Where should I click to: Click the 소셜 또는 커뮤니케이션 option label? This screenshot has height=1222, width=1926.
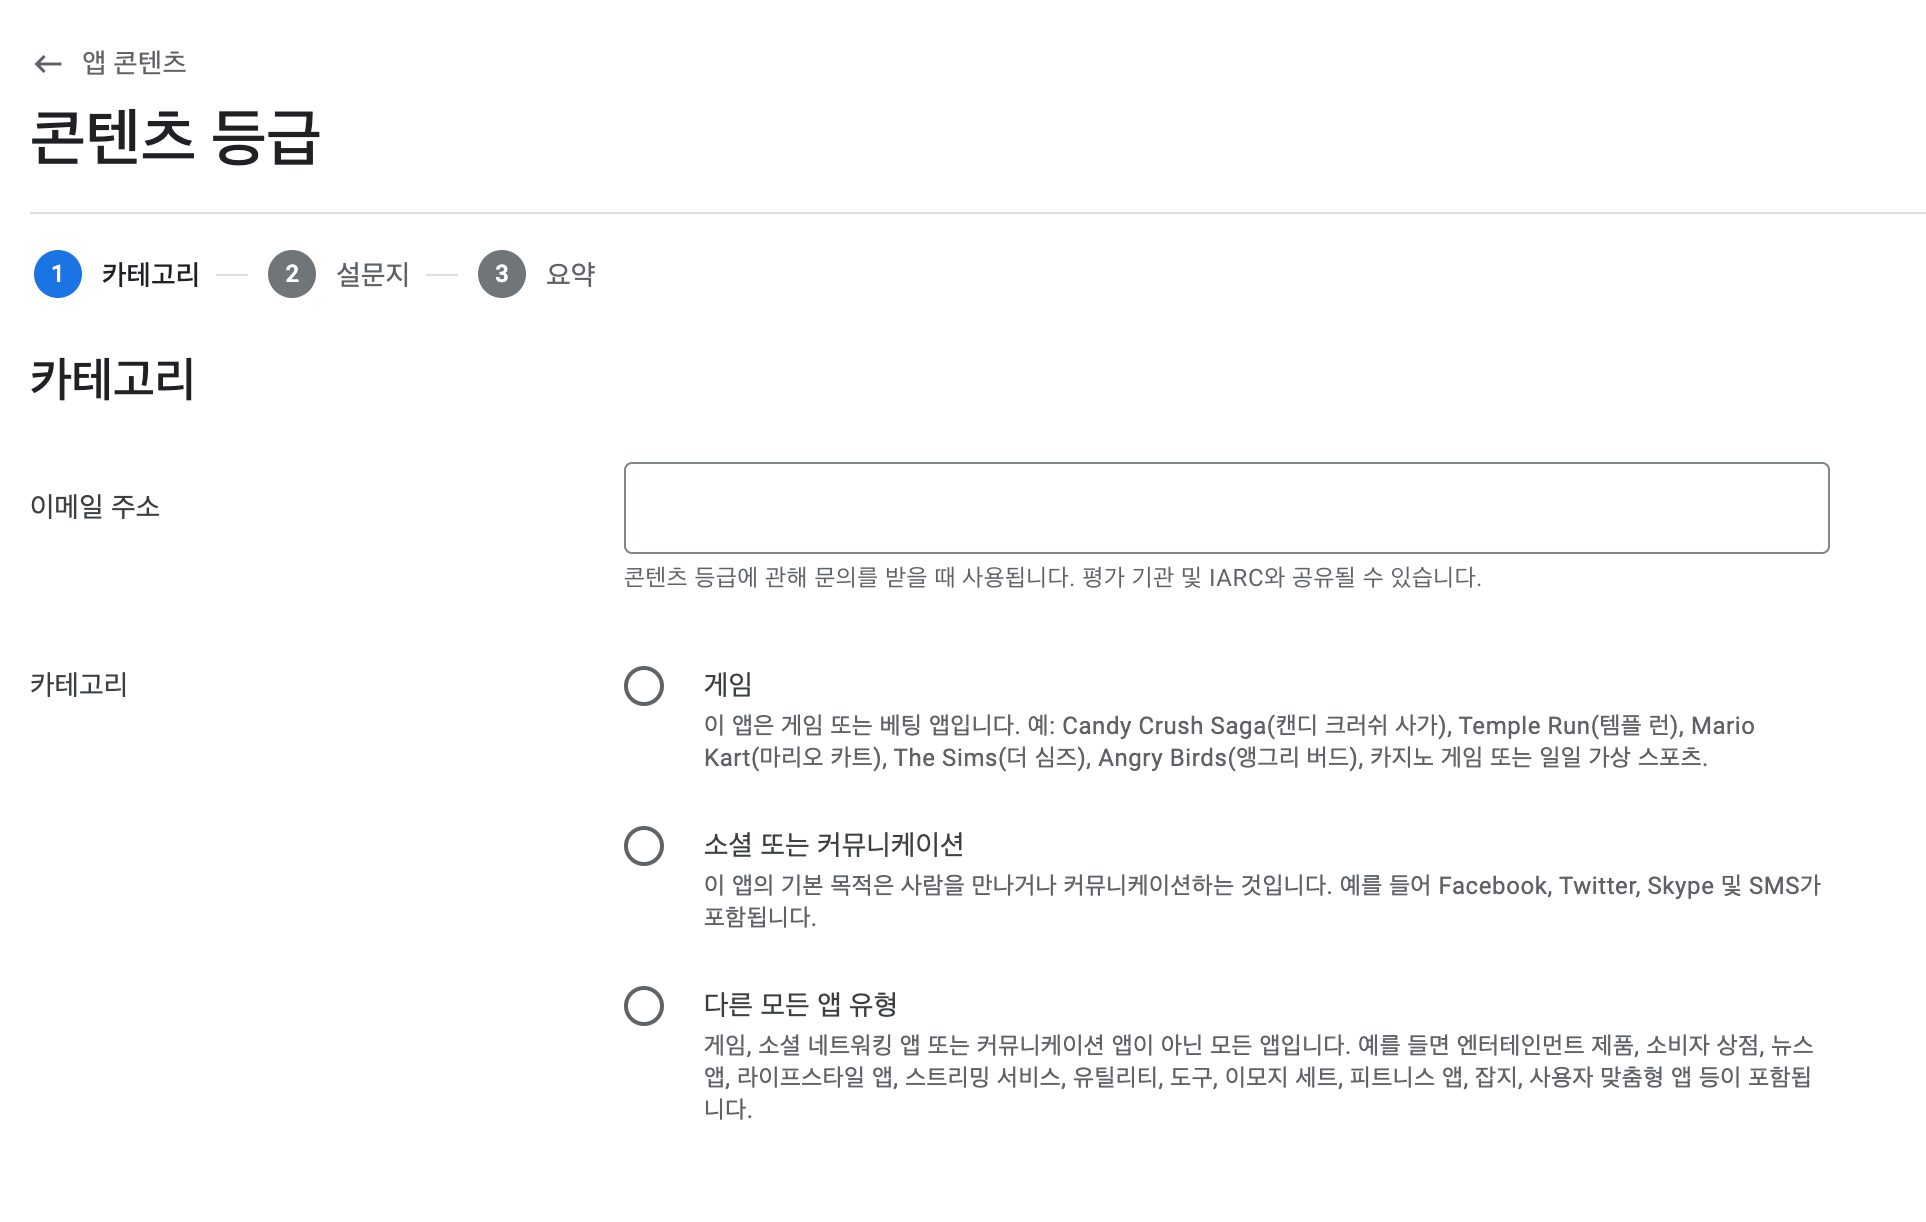[x=833, y=845]
